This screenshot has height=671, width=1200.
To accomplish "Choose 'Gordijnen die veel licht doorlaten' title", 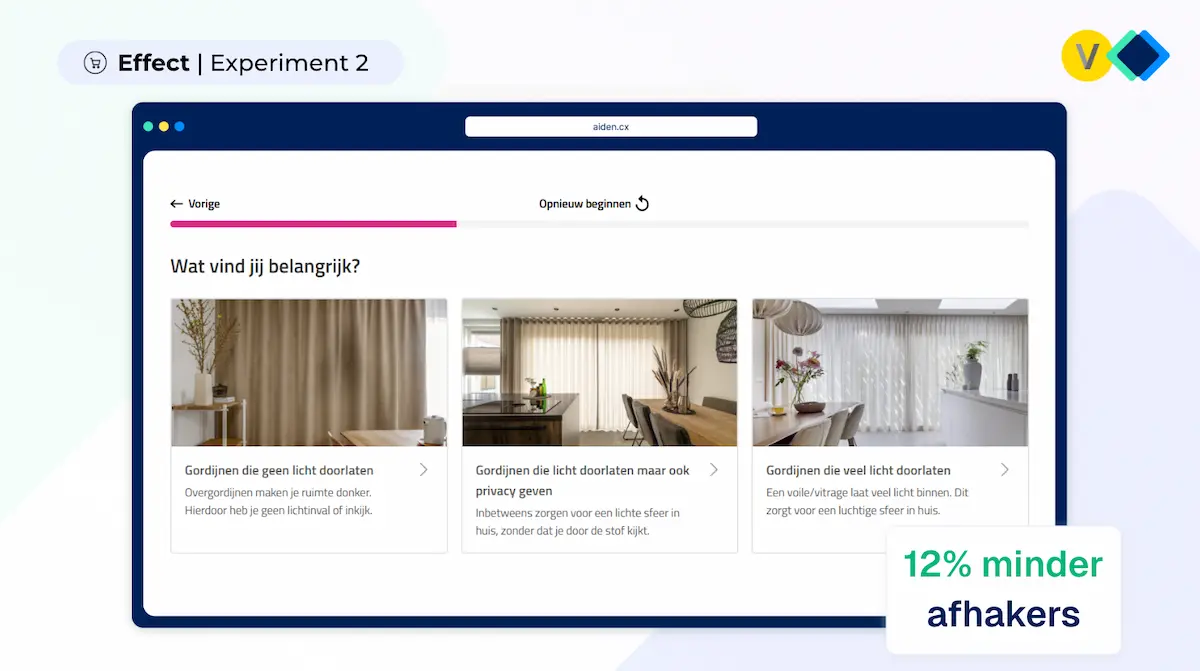I will coord(858,470).
